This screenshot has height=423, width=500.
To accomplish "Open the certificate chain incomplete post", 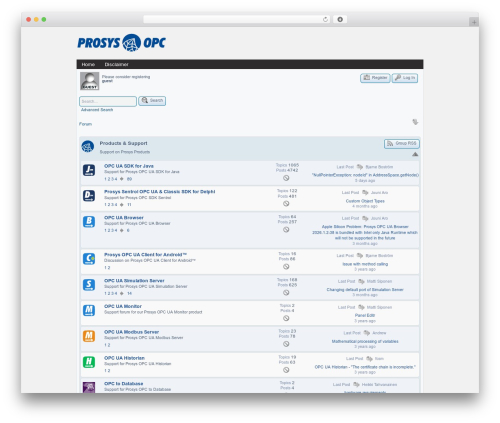I will tap(365, 367).
